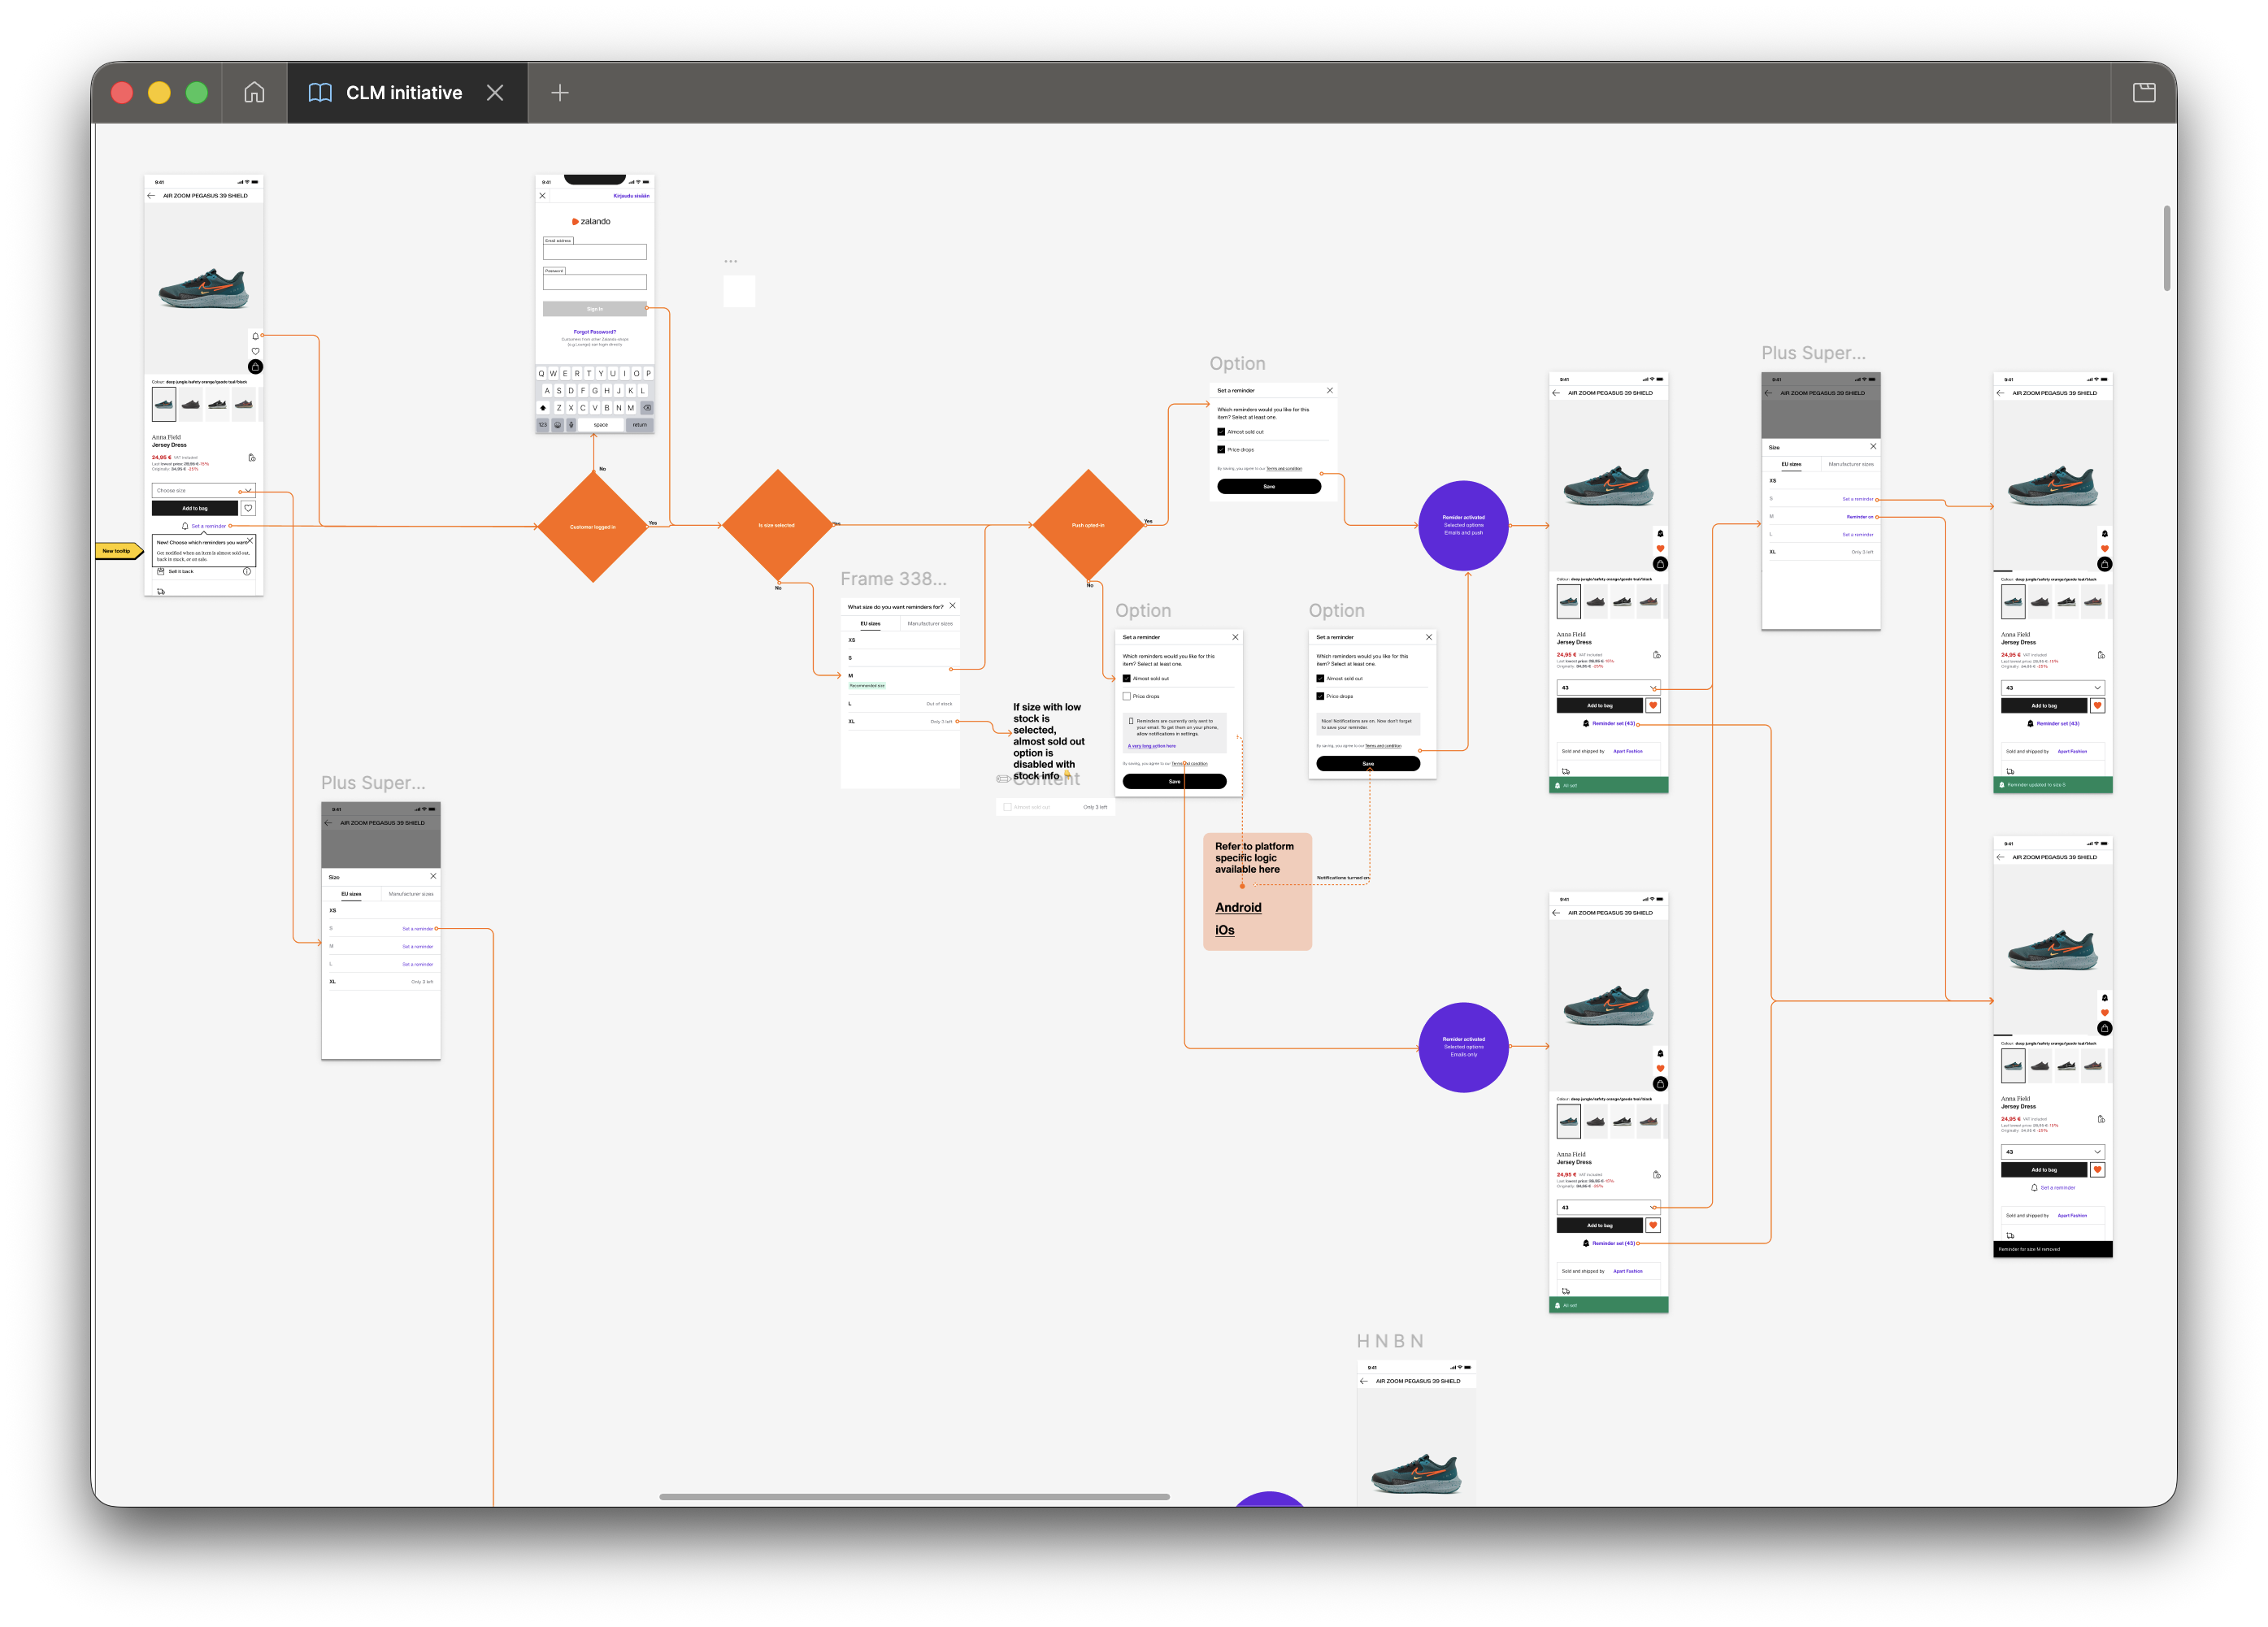Screen dimensions: 2268x1627
Task: Click heart button beside Add to bag in 'Reminder for size M removed' frame
Action: pos(2097,1169)
